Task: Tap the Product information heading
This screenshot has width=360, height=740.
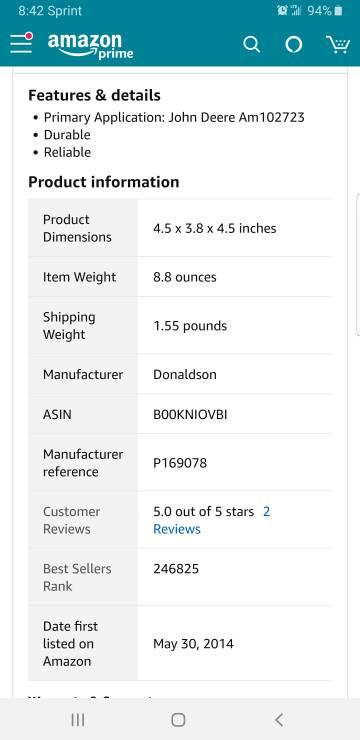Action: [104, 182]
